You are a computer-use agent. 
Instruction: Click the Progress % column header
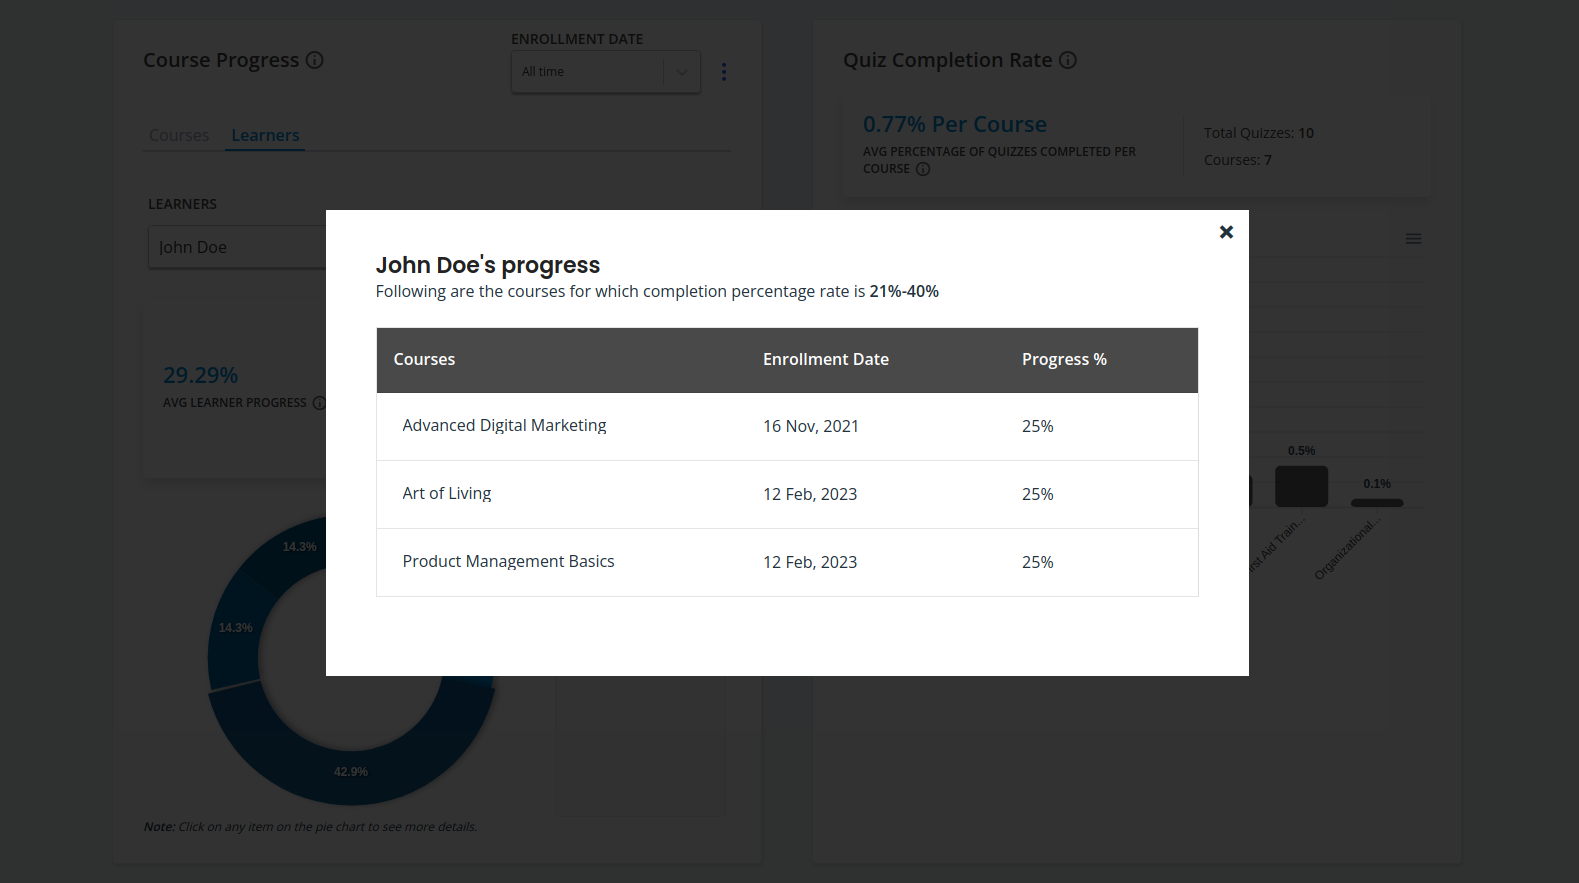pos(1064,360)
